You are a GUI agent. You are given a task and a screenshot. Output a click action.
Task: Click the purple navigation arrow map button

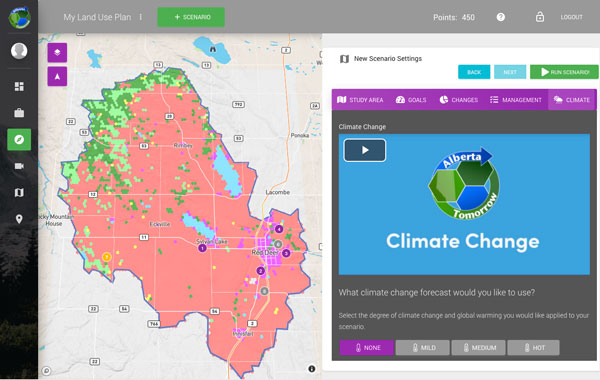(x=57, y=76)
